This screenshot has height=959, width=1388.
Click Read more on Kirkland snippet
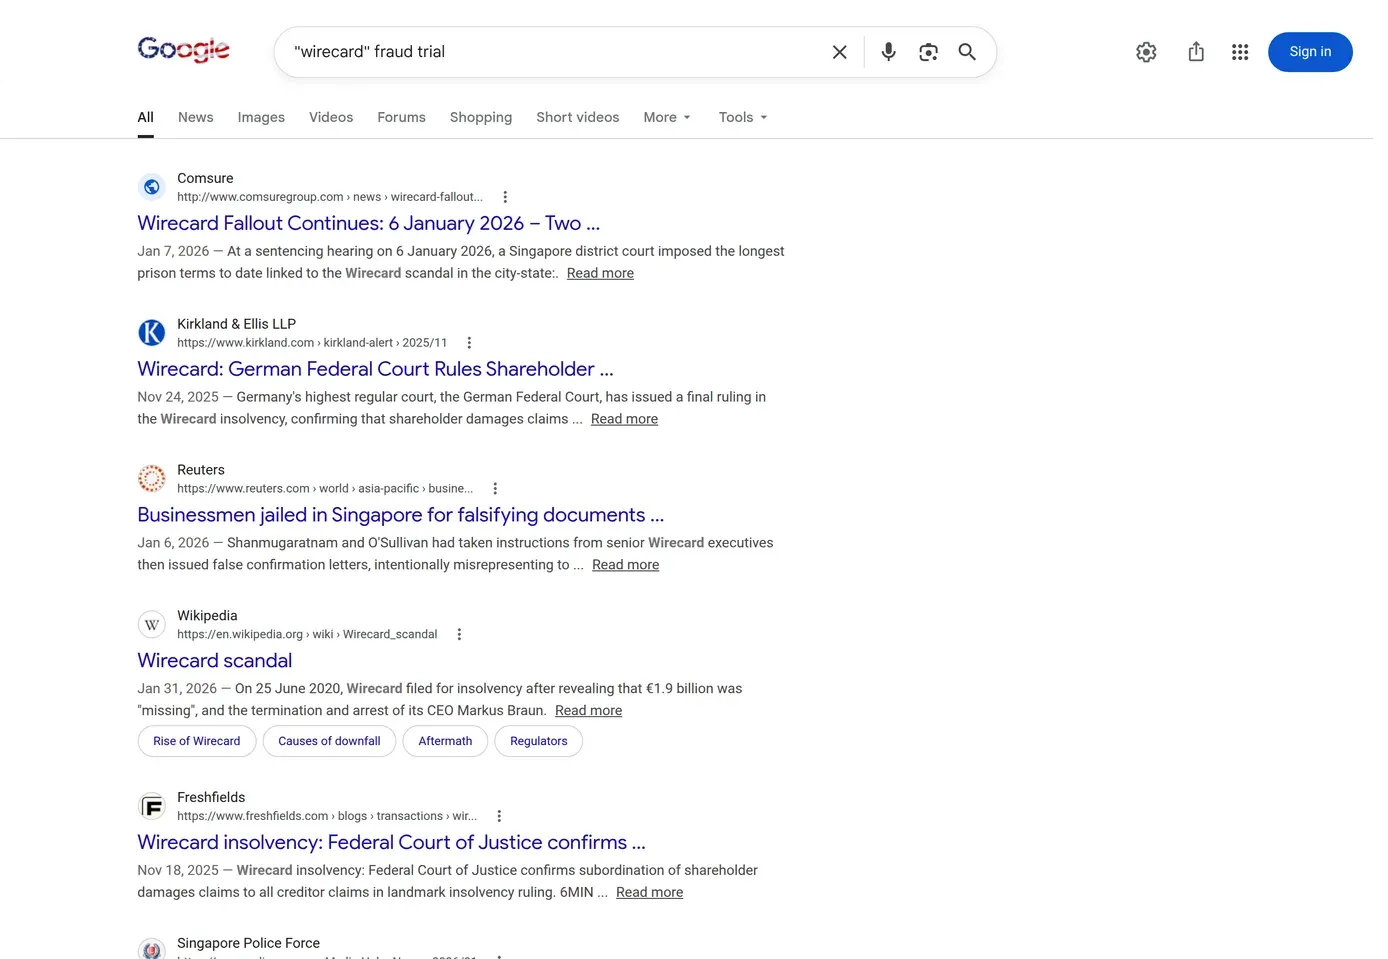pyautogui.click(x=624, y=419)
